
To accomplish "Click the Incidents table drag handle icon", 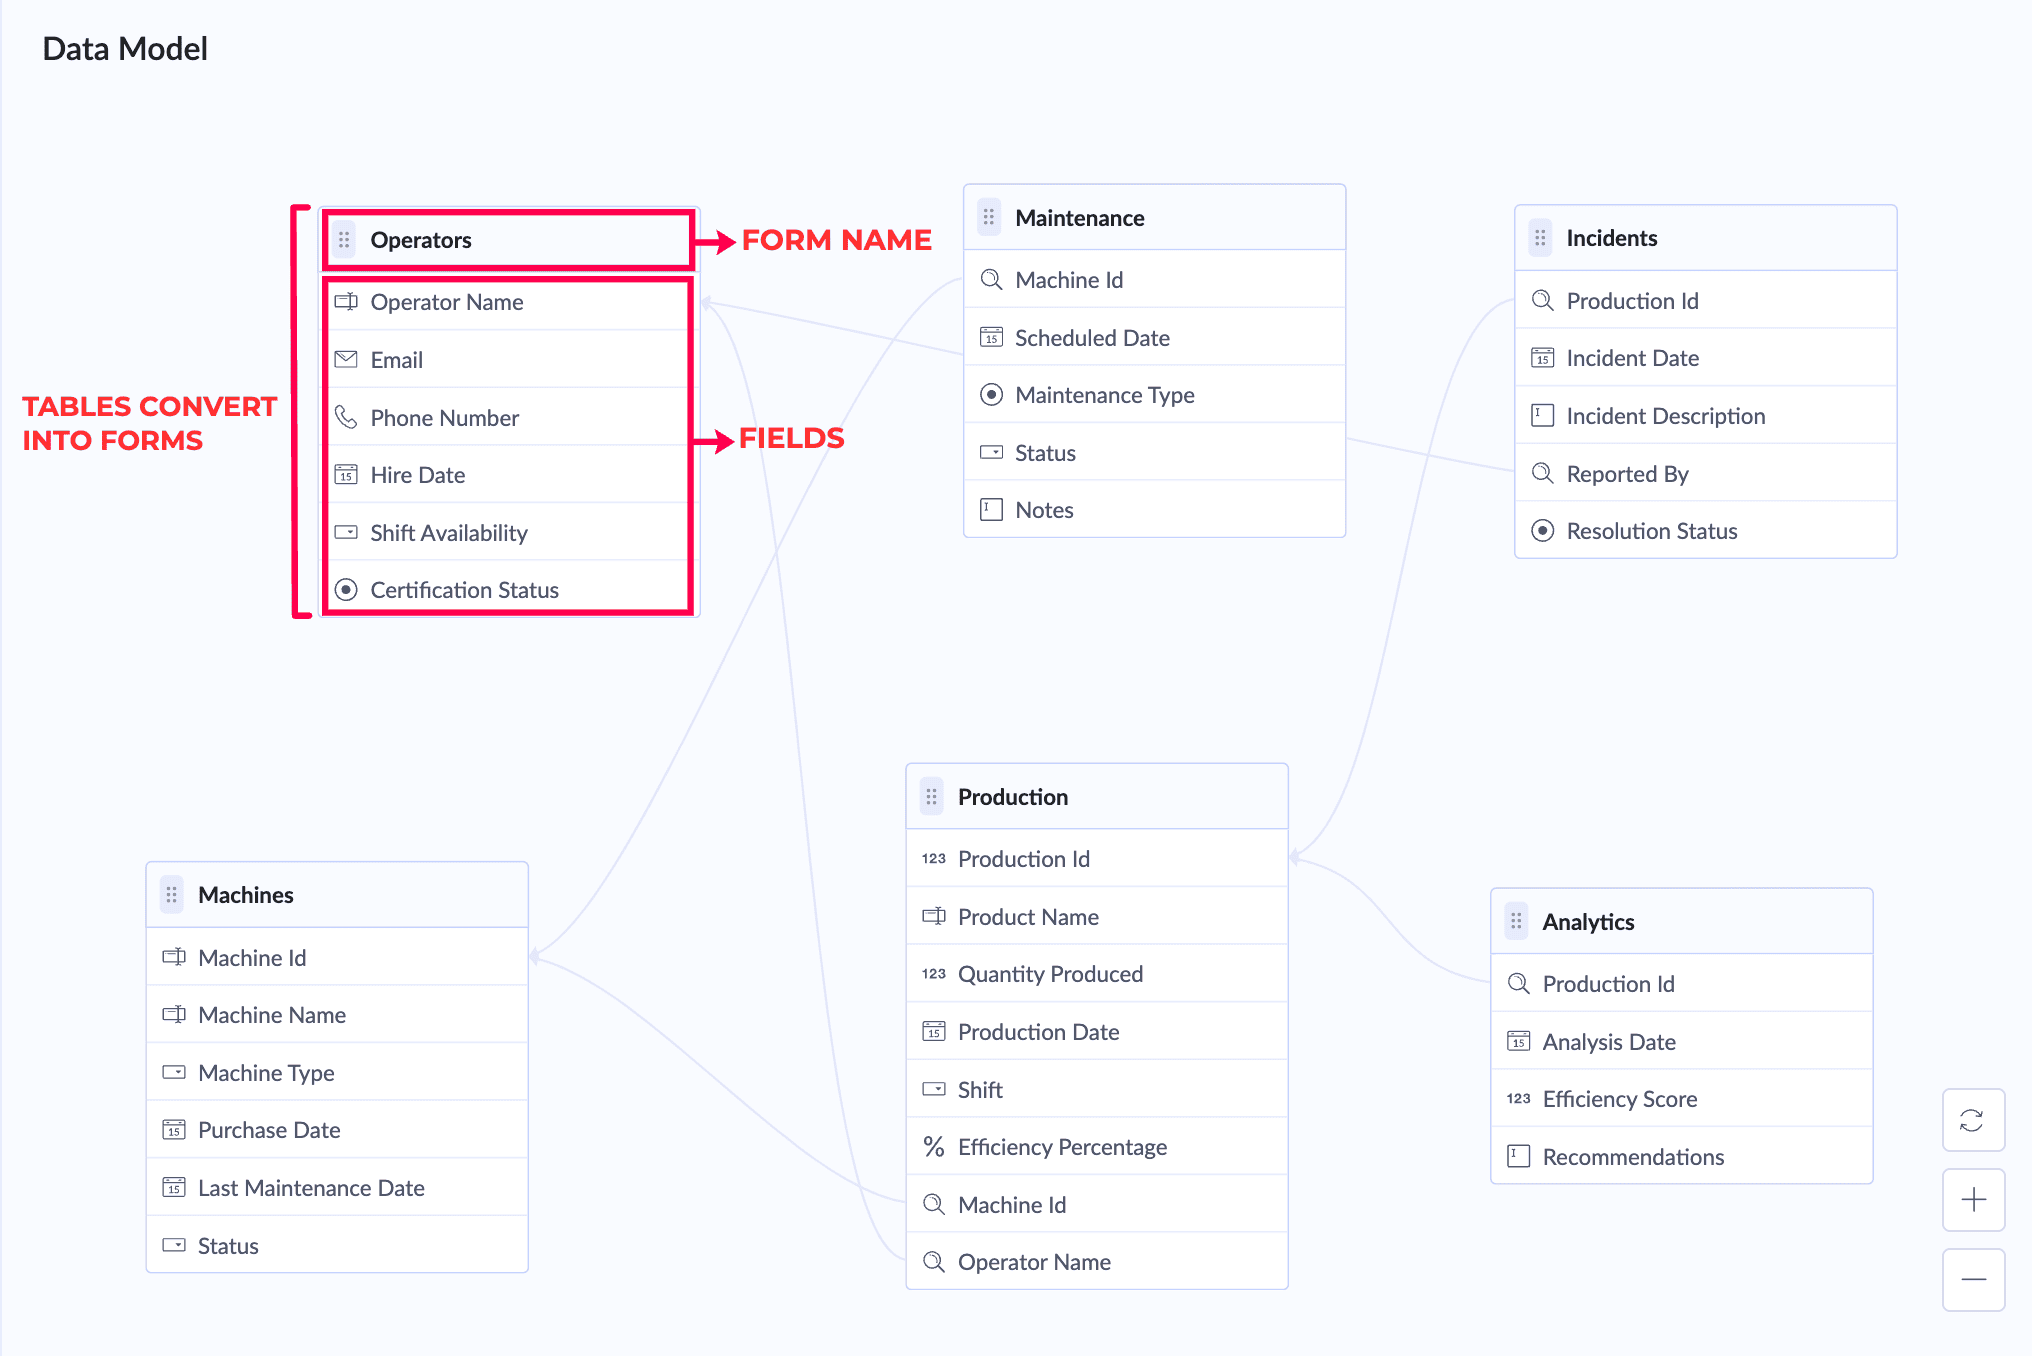I will pyautogui.click(x=1540, y=238).
